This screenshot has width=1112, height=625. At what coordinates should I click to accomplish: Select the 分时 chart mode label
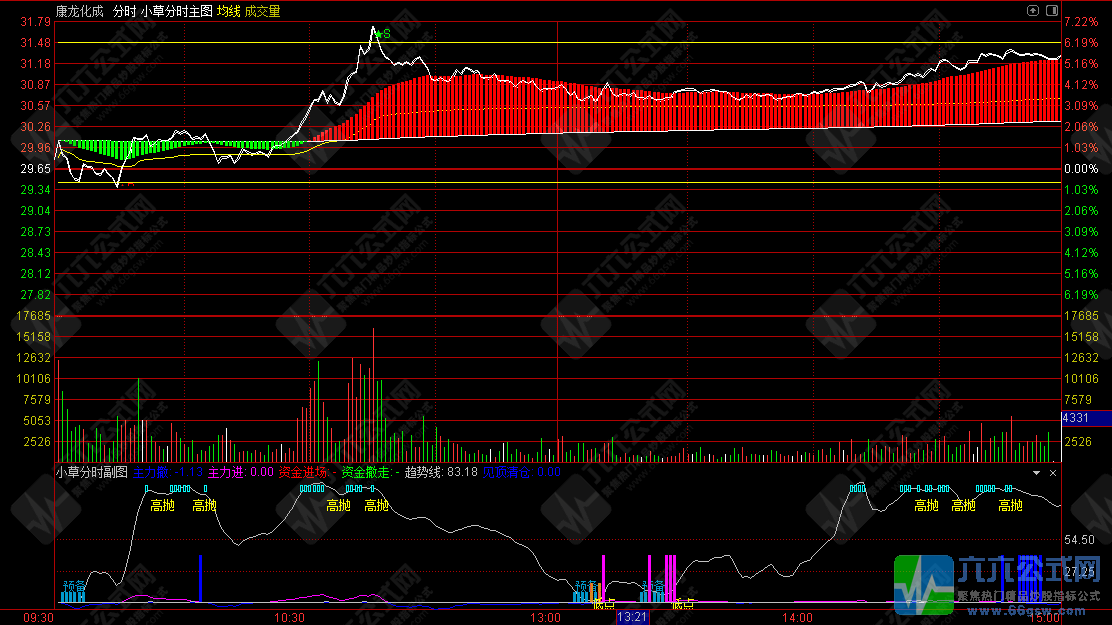pos(124,11)
